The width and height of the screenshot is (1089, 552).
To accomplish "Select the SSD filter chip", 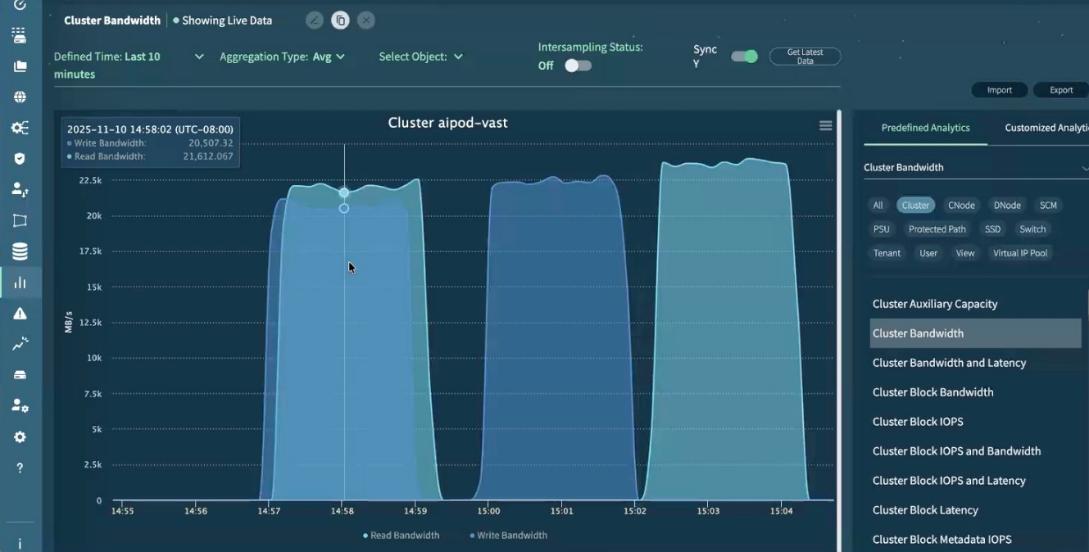I will click(992, 229).
